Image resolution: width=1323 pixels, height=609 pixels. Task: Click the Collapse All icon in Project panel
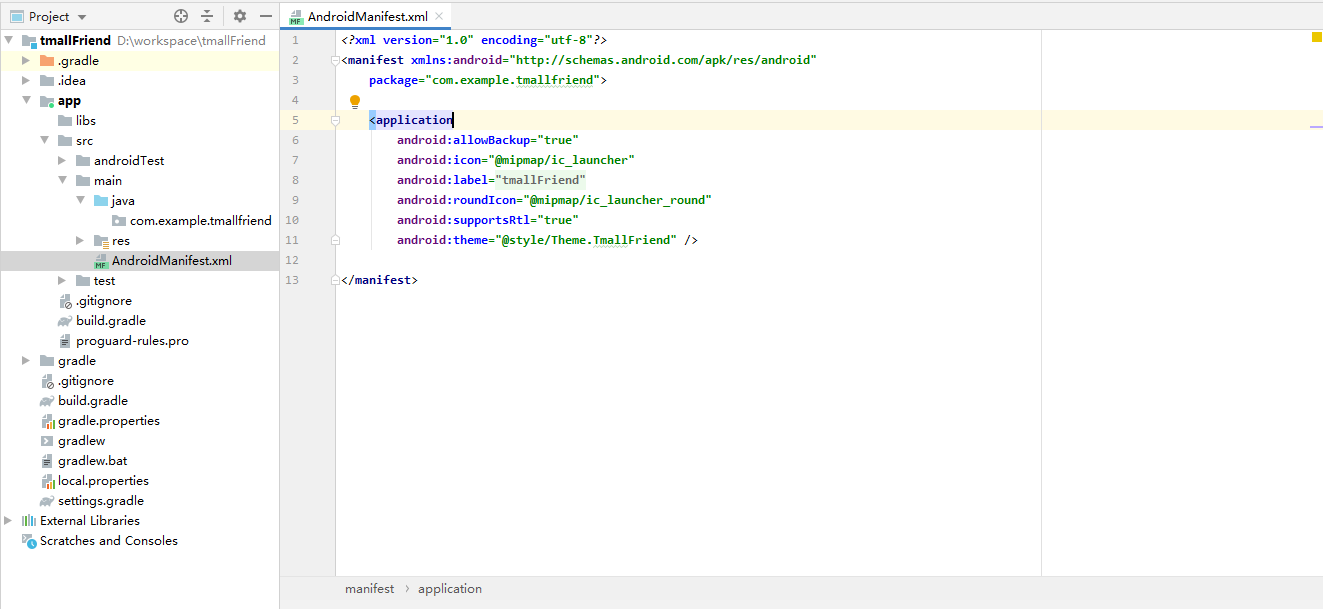[x=207, y=15]
